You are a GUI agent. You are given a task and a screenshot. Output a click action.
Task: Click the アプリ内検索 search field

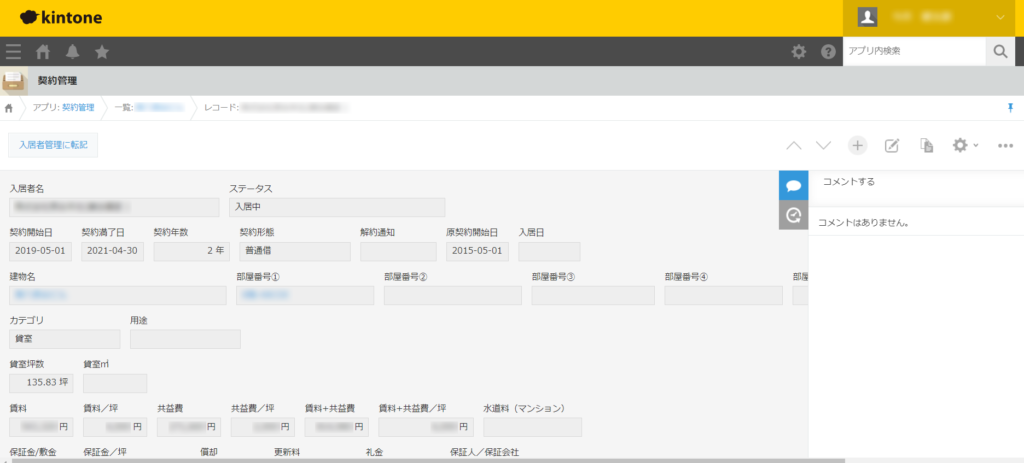click(912, 52)
